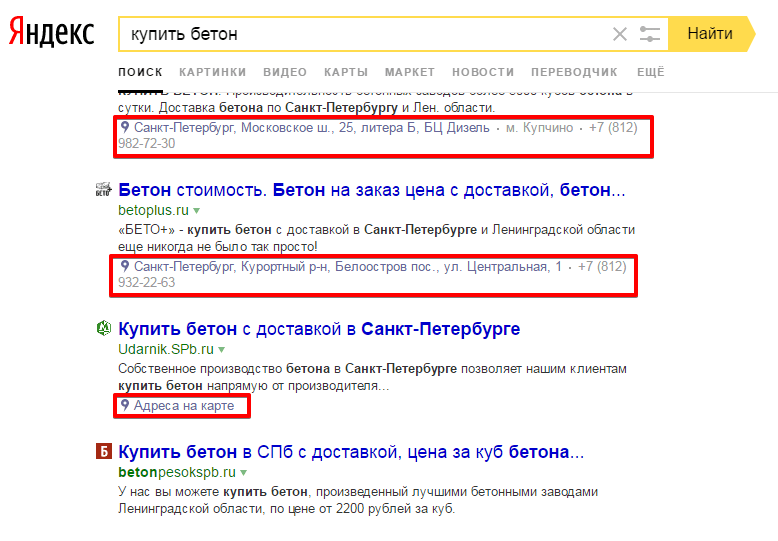The width and height of the screenshot is (778, 541).
Task: Open the Новости tab
Action: 483,72
